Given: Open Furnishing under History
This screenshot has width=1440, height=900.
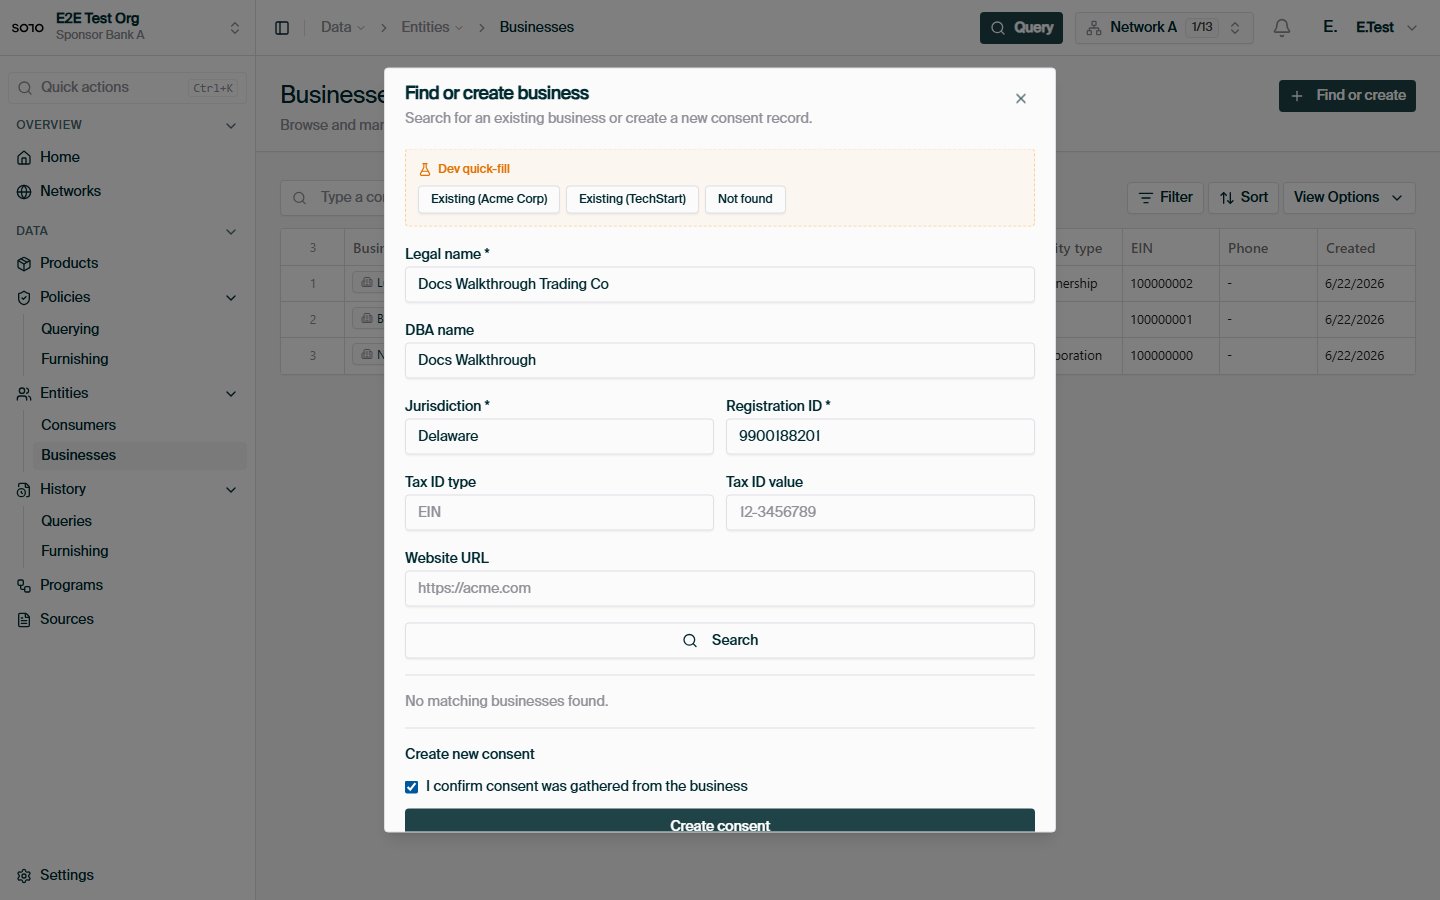Looking at the screenshot, I should tap(75, 551).
